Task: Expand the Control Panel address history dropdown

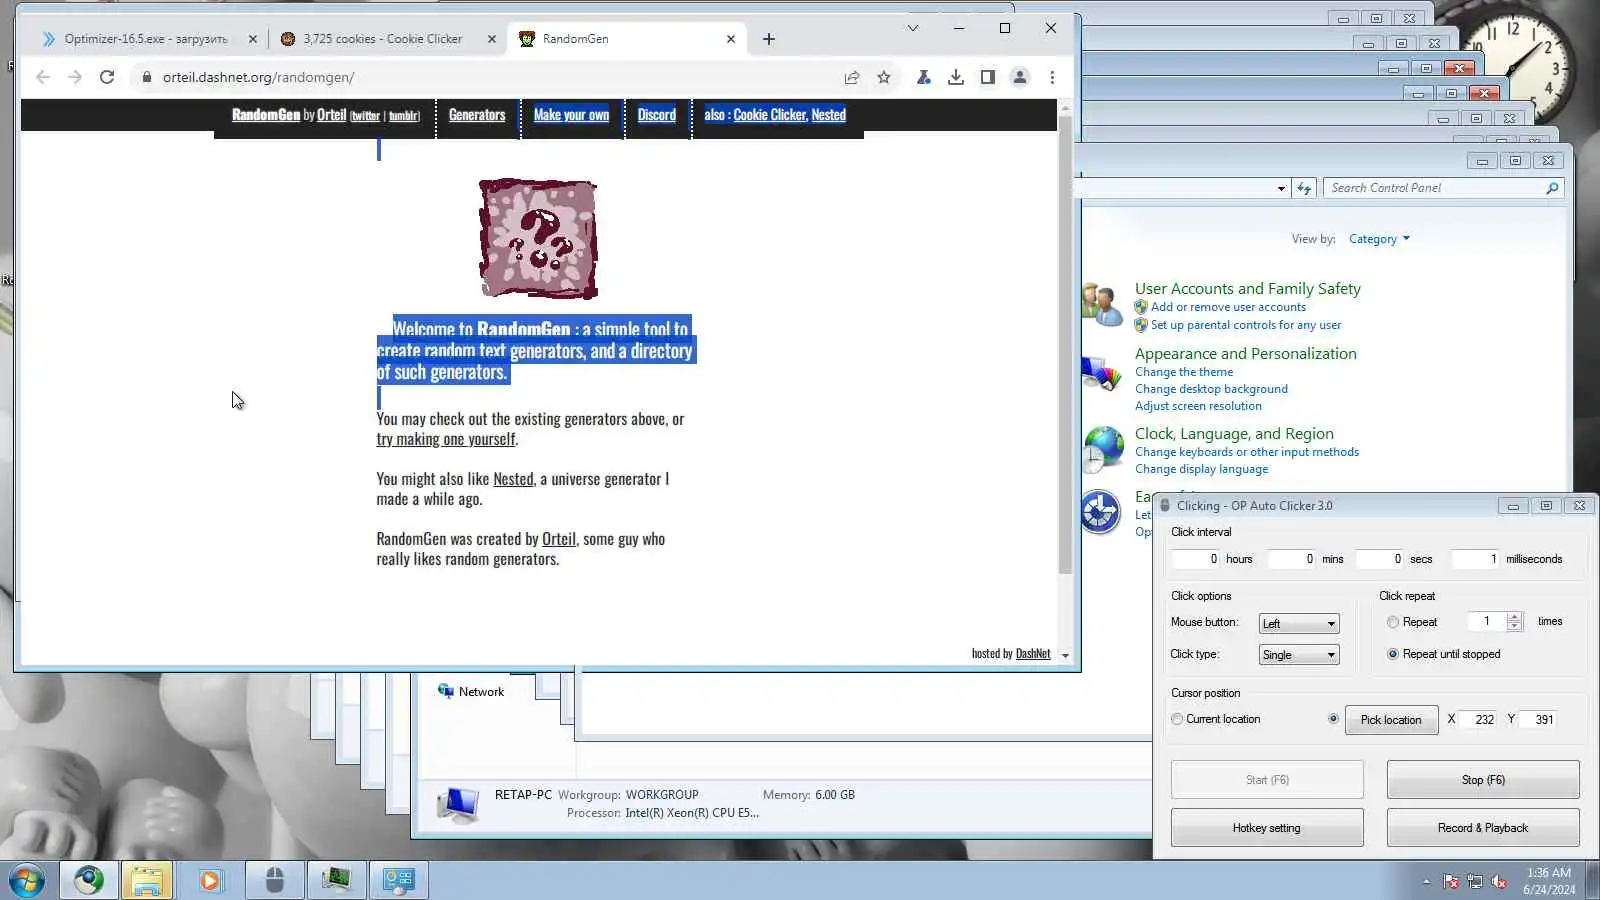Action: coord(1281,188)
